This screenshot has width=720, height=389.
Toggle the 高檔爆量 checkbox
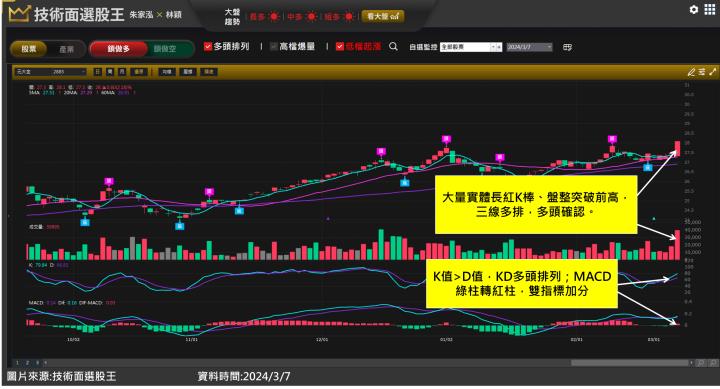[274, 46]
